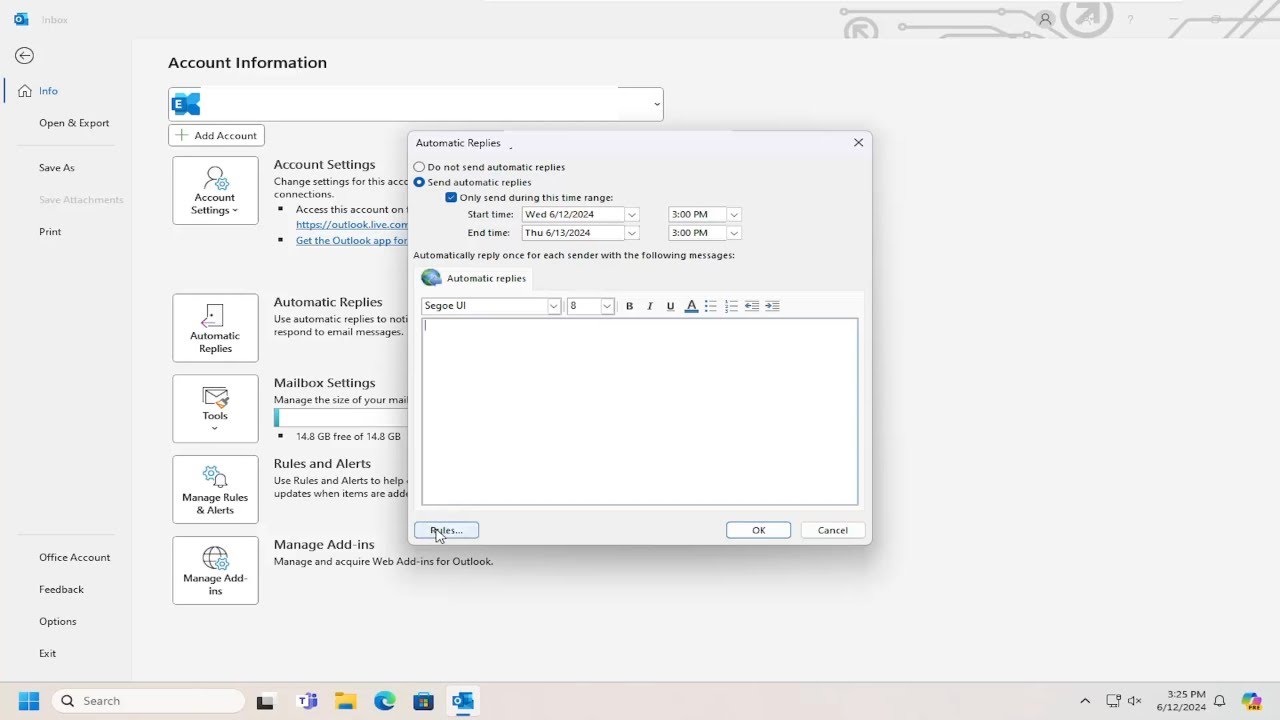1280x720 pixels.
Task: Toggle Italic formatting in reply editor
Action: 650,306
